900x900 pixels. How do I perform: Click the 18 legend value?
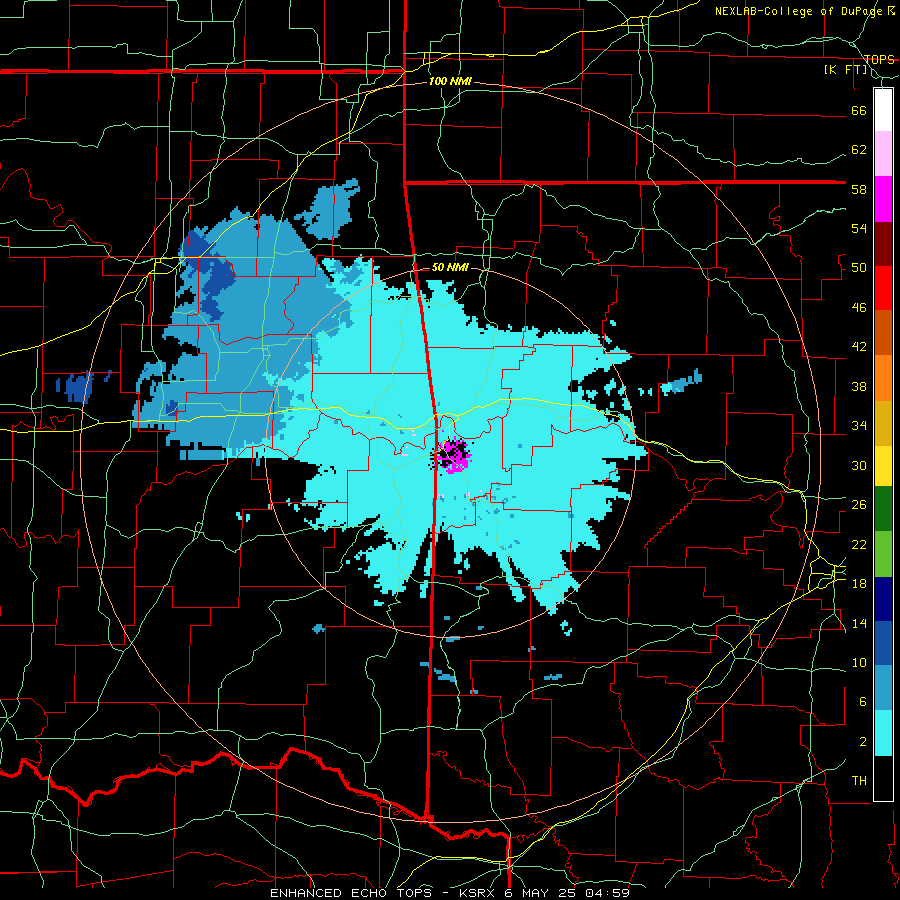tap(859, 584)
